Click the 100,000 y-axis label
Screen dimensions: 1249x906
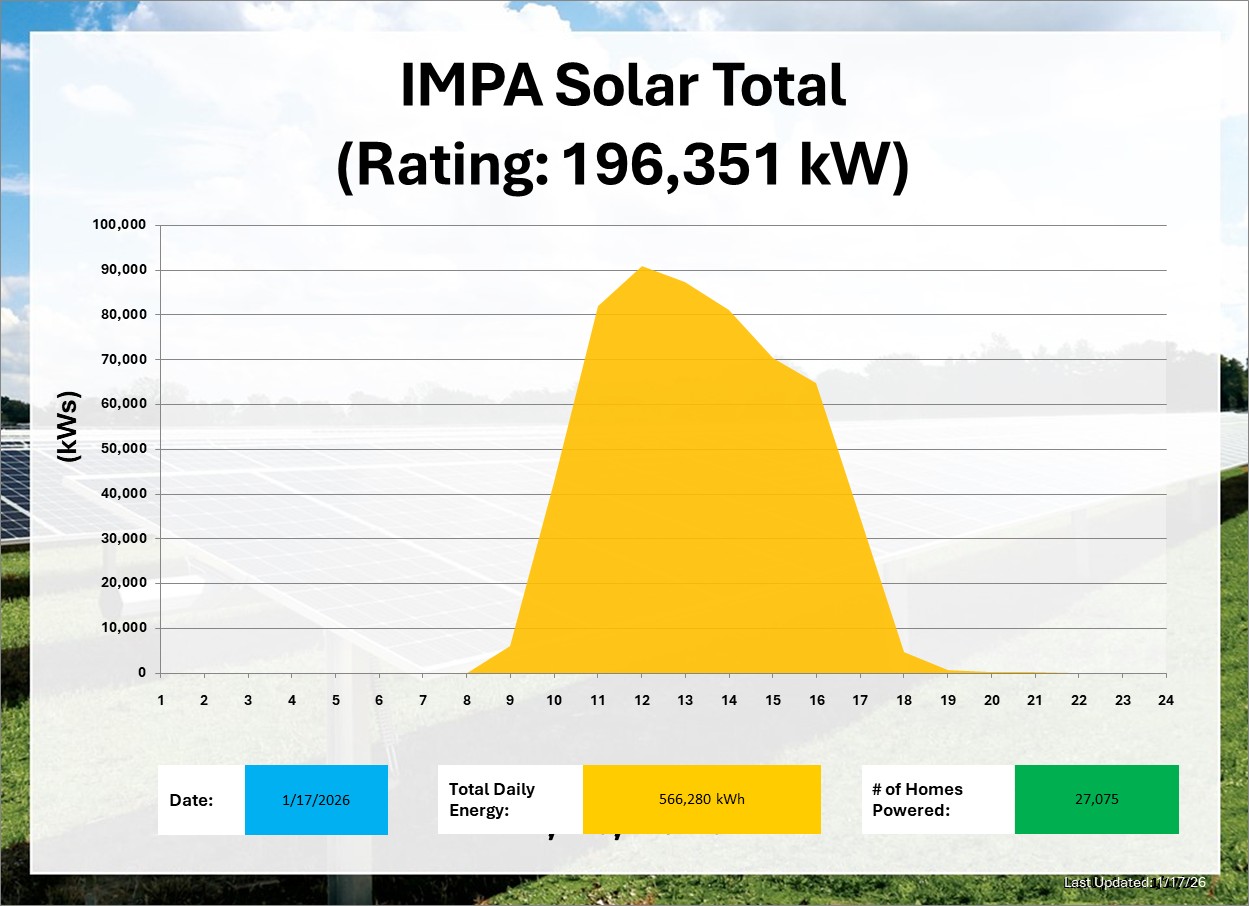pyautogui.click(x=120, y=225)
